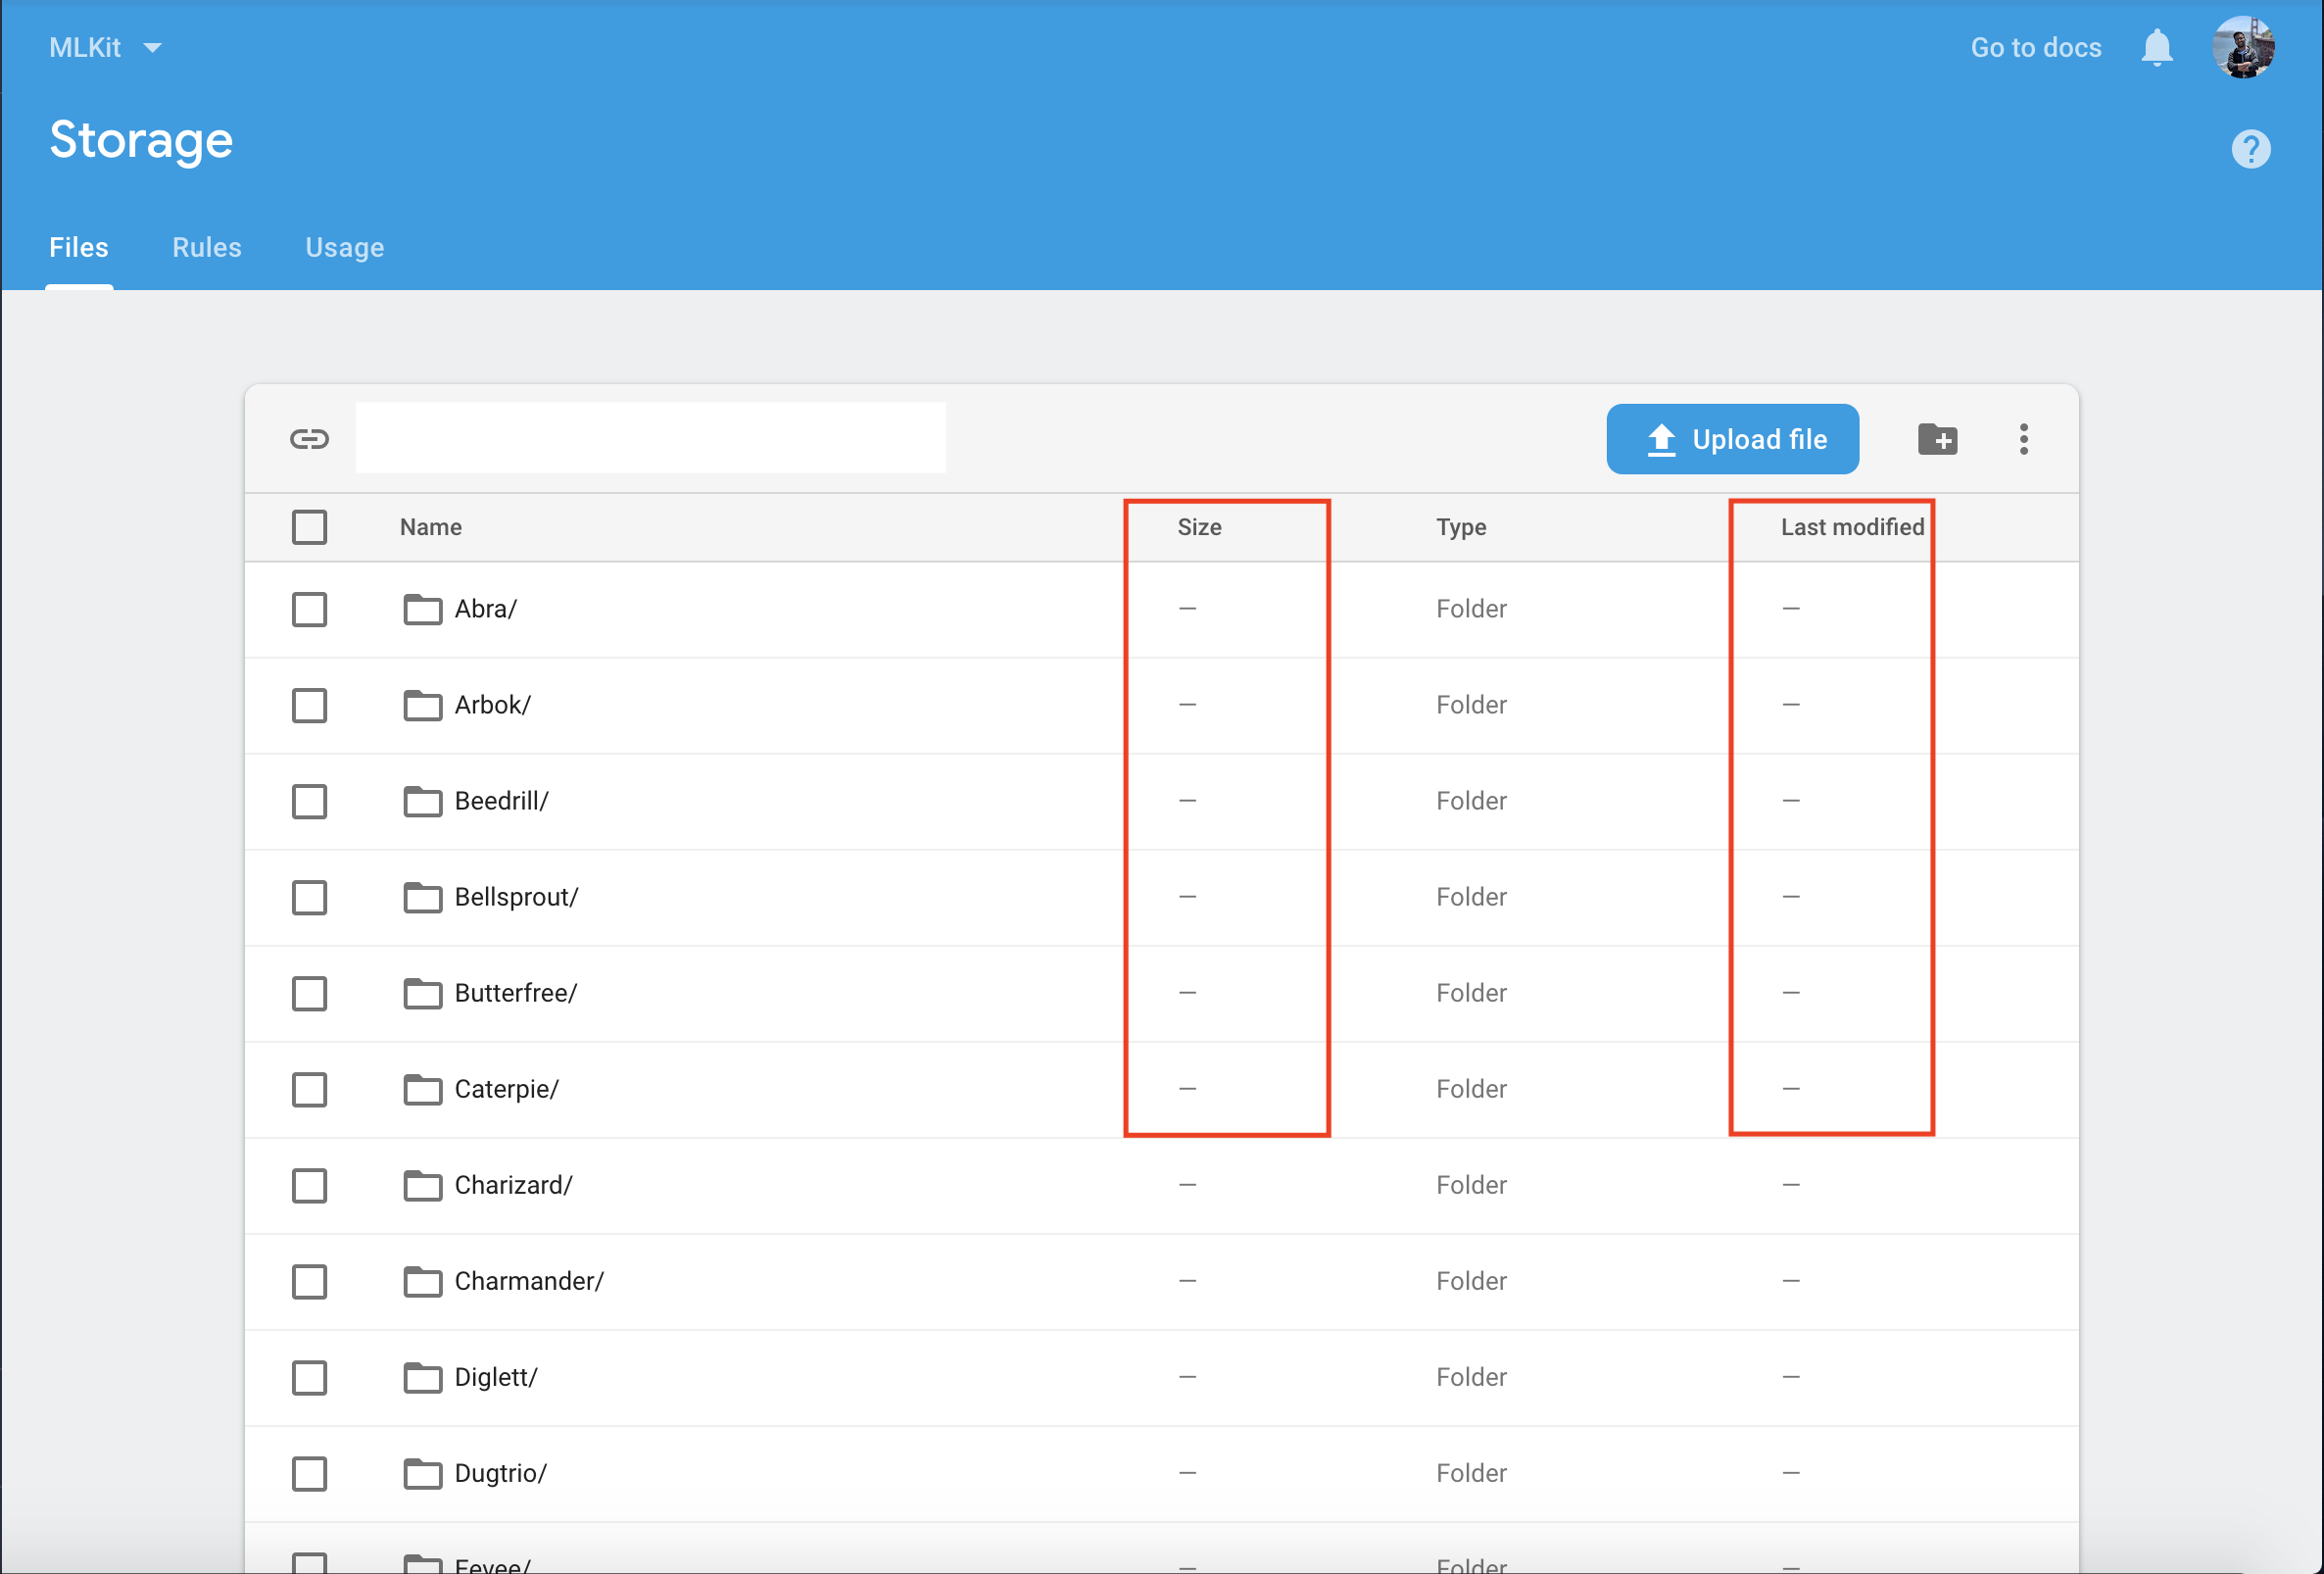Screen dimensions: 2324x1574
Task: Sort by the Size column header
Action: (x=1199, y=527)
